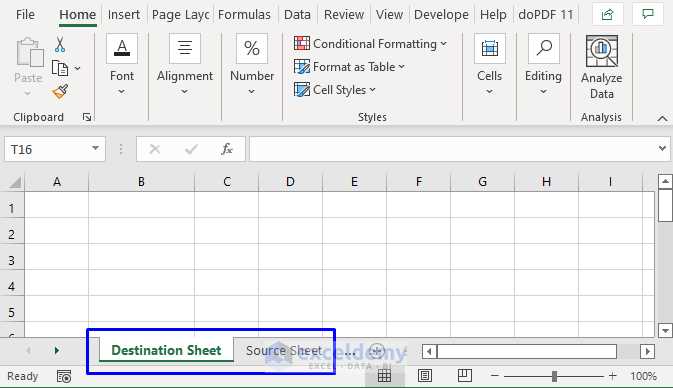The image size is (673, 388).
Task: Switch to Page Break Preview icon
Action: click(465, 376)
